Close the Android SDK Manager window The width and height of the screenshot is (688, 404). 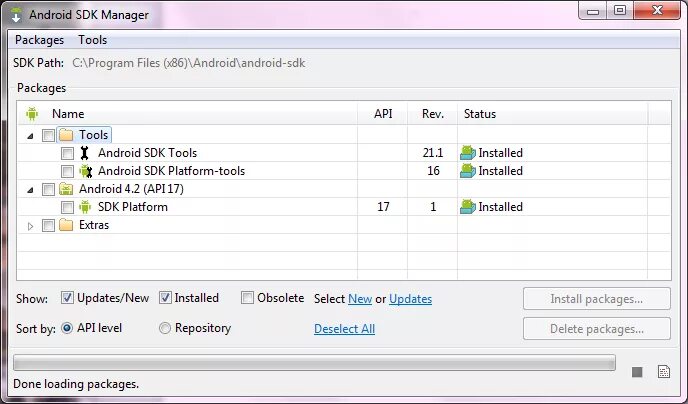(657, 11)
